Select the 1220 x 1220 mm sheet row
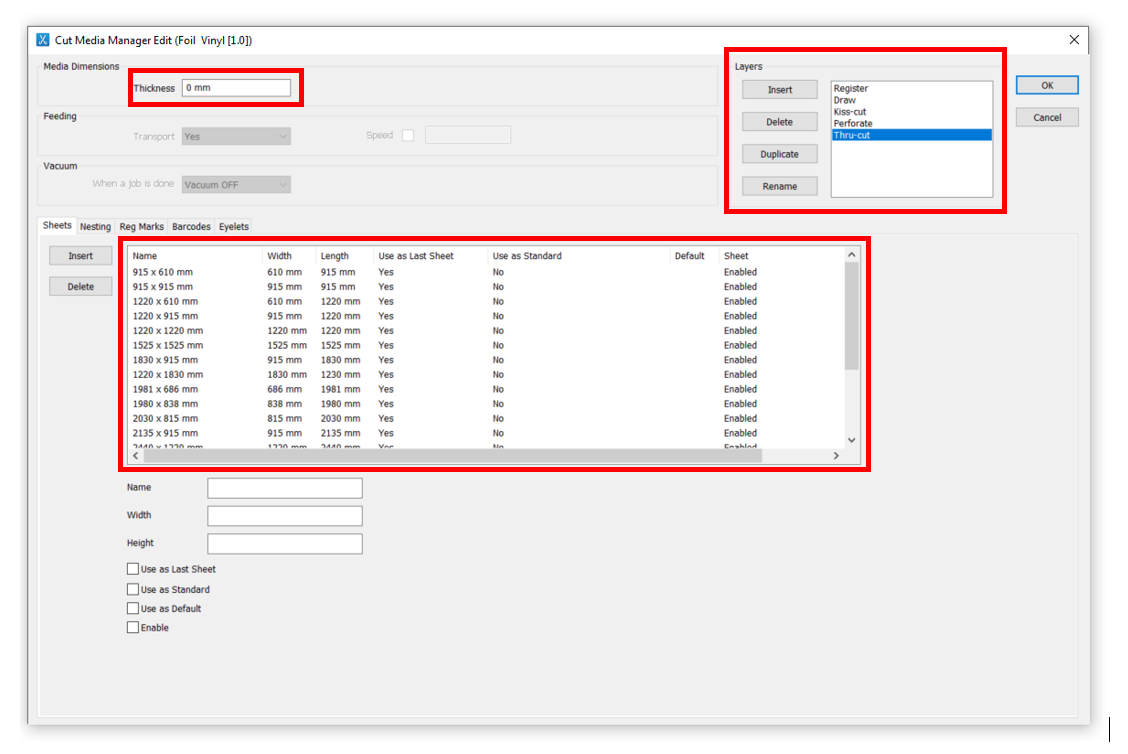The image size is (1128, 754). (x=486, y=331)
